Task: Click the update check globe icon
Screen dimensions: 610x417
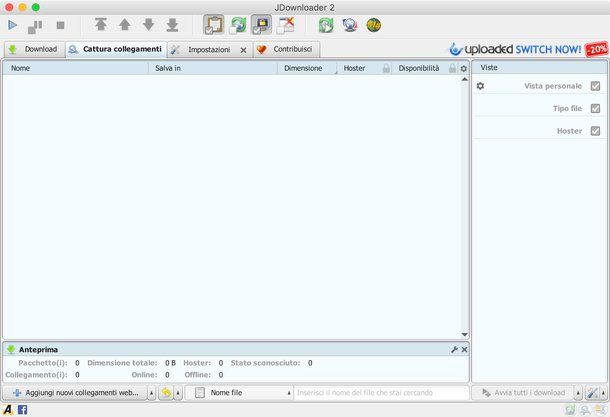Action: coord(349,25)
